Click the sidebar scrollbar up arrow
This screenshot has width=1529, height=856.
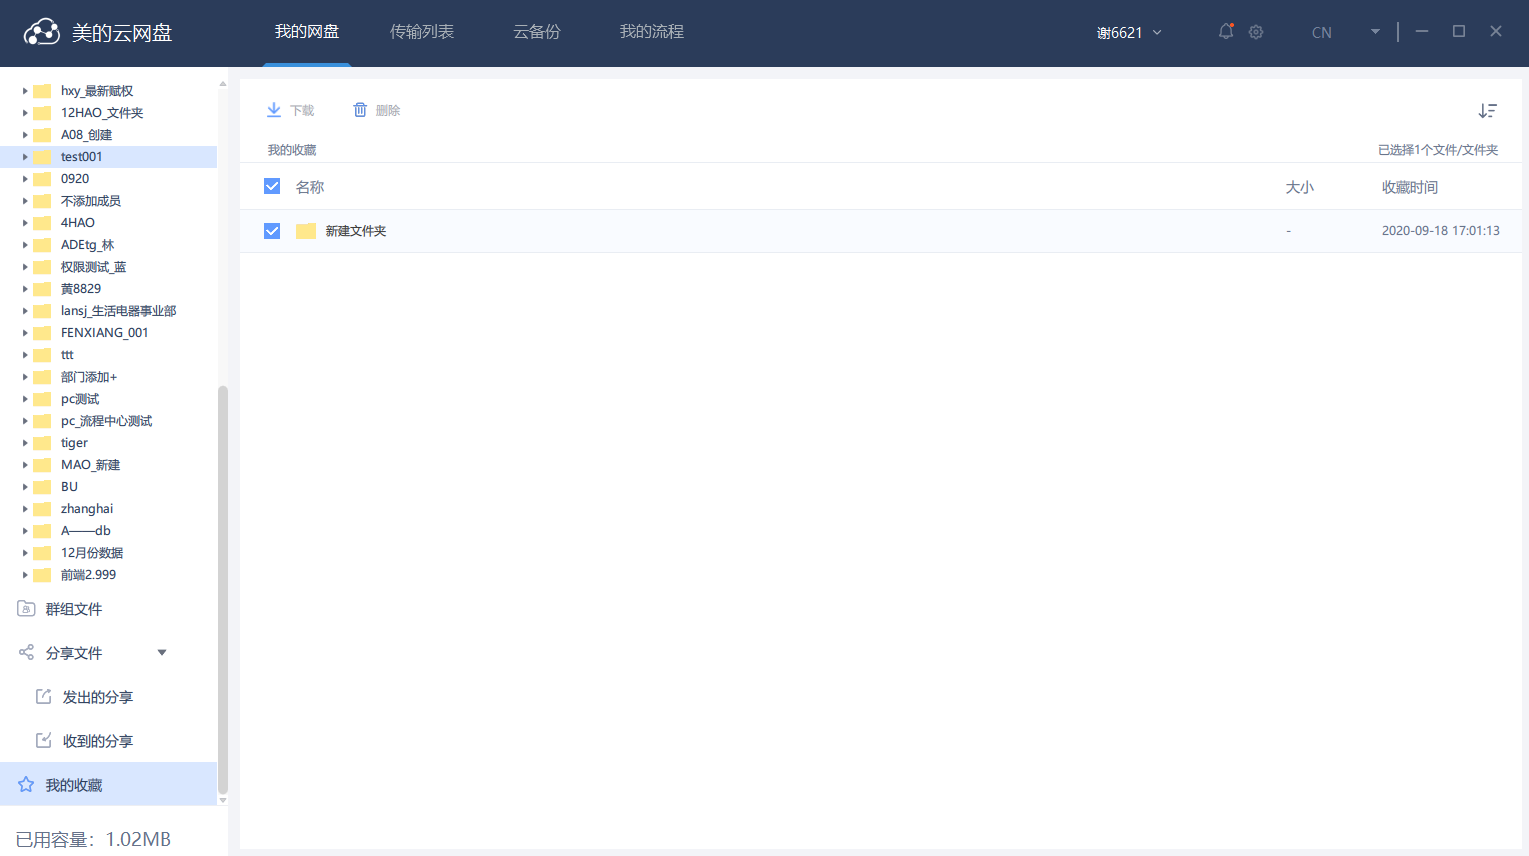tap(223, 84)
